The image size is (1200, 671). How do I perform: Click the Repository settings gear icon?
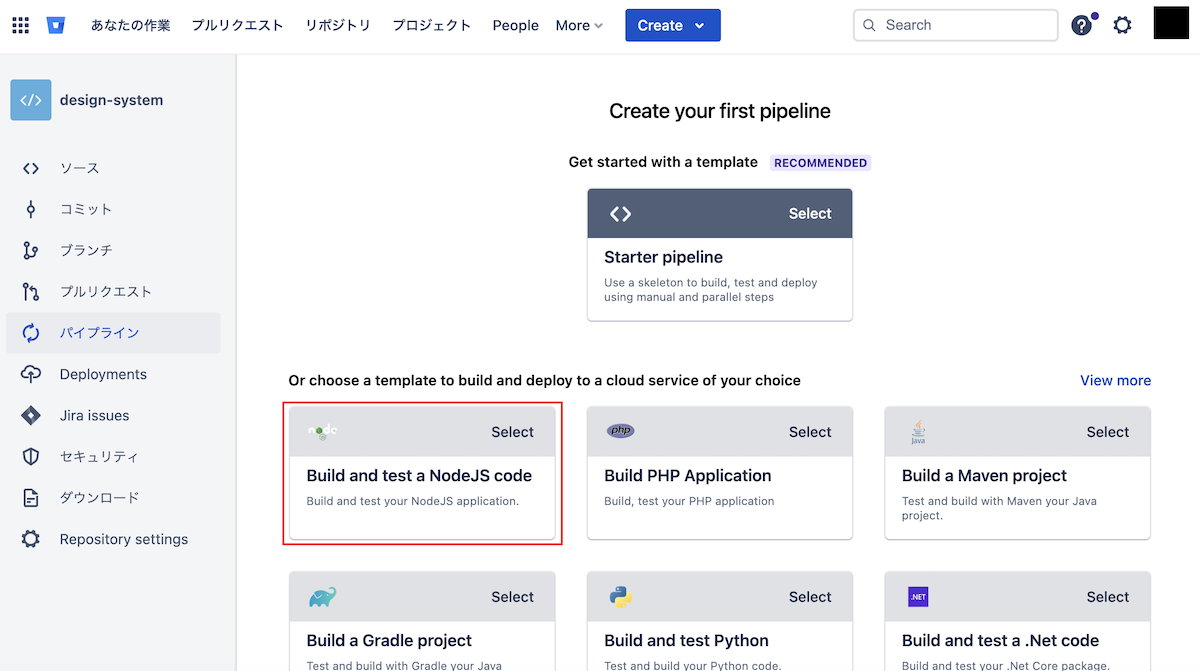(31, 539)
